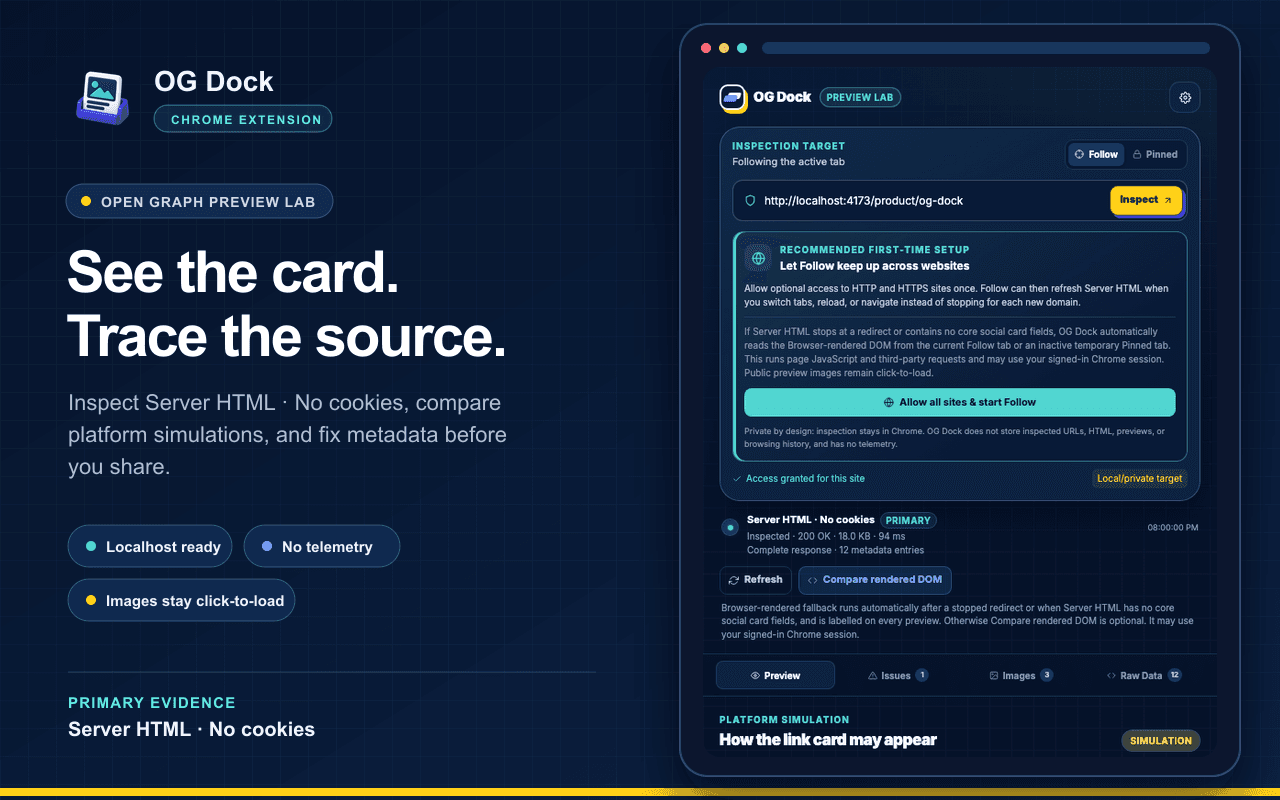Screen dimensions: 1280x800
Task: Click the INSPECTION TARGET heading
Action: (x=789, y=146)
